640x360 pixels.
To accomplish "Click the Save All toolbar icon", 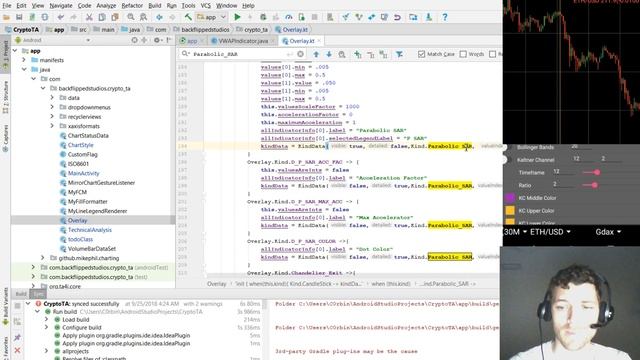I will pyautogui.click(x=19, y=17).
